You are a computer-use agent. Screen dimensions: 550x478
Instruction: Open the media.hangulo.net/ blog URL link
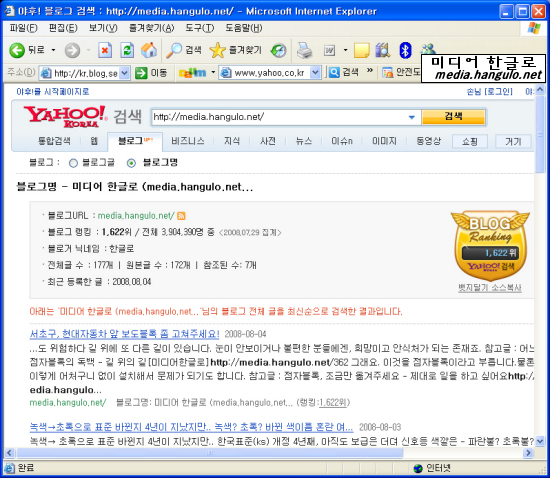coord(136,216)
